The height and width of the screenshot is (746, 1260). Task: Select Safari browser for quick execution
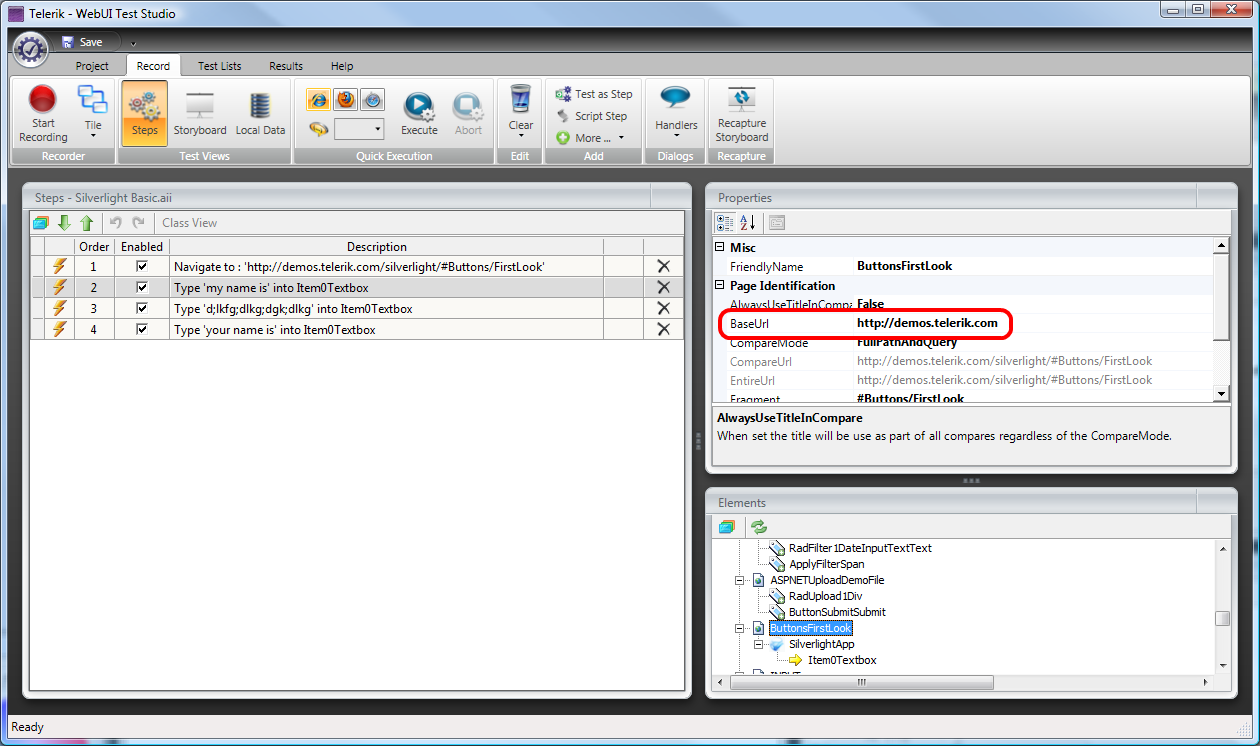pyautogui.click(x=372, y=99)
